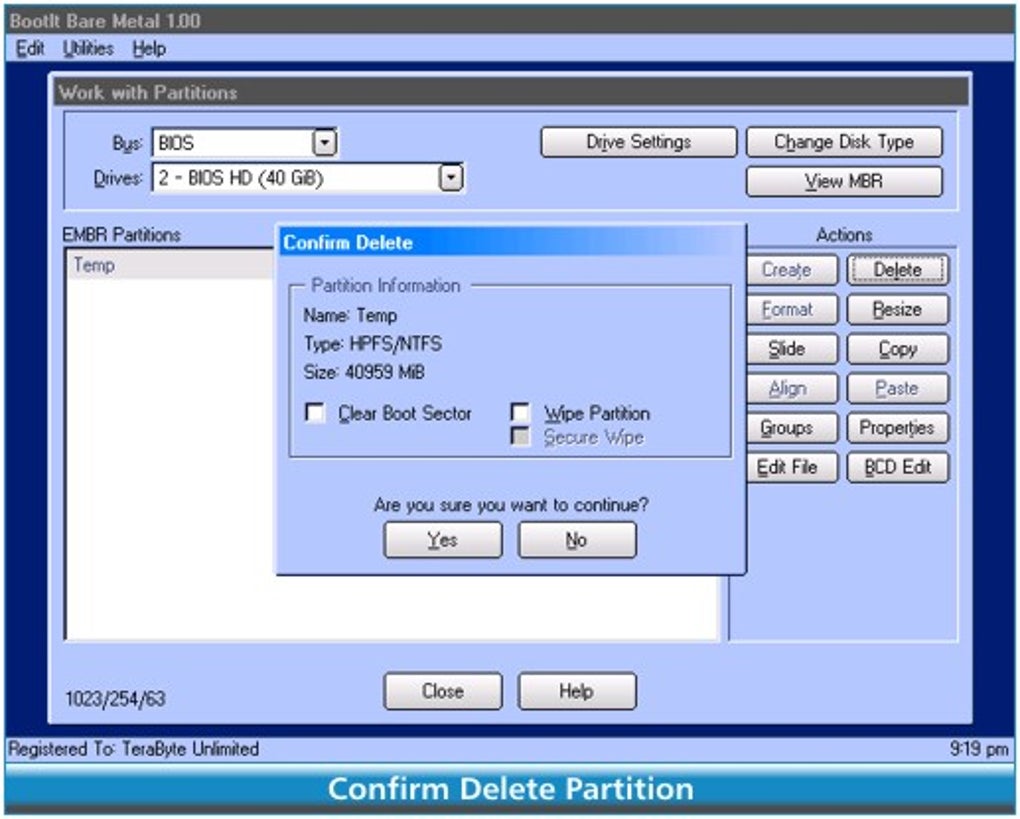Open the Edit menu

(30, 49)
